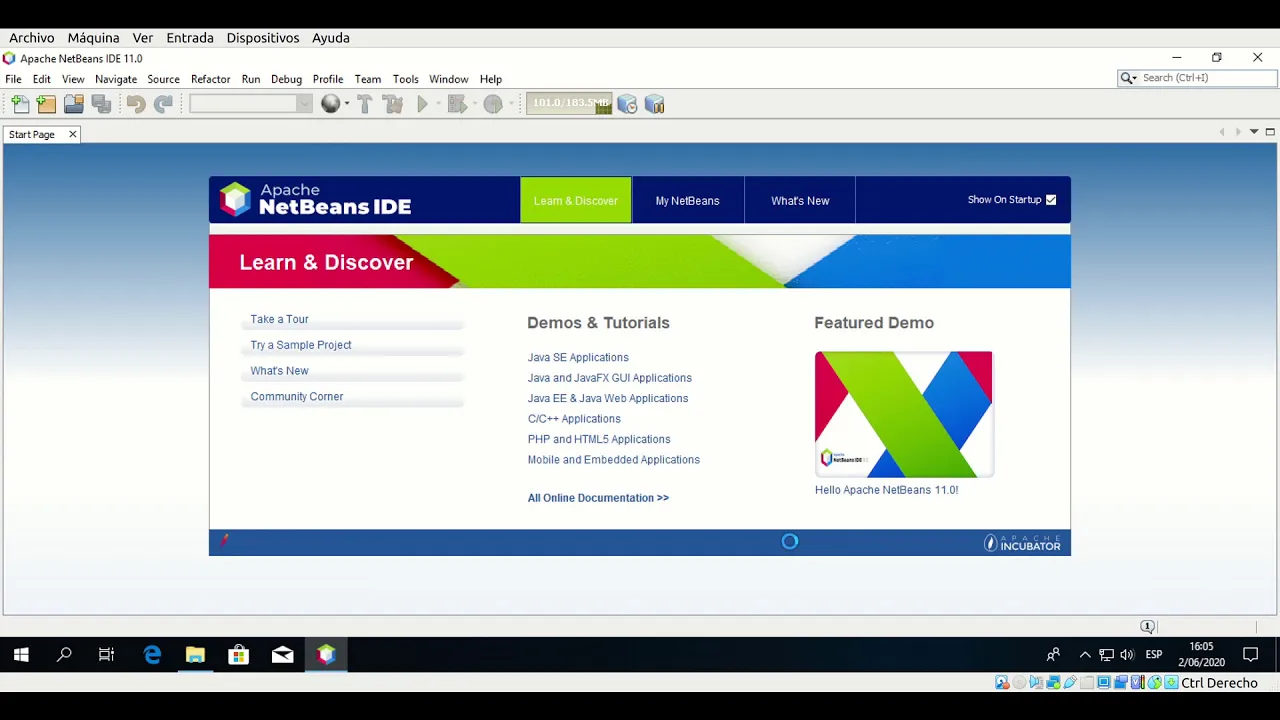
Task: Open the Community Corner link
Action: [x=297, y=397]
